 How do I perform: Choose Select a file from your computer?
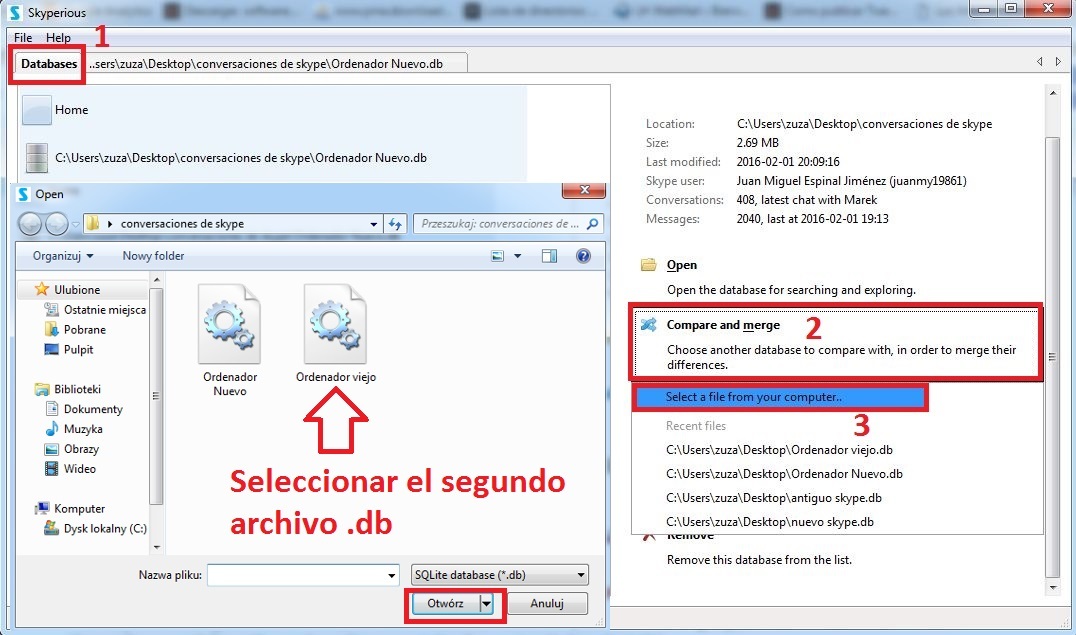(780, 397)
